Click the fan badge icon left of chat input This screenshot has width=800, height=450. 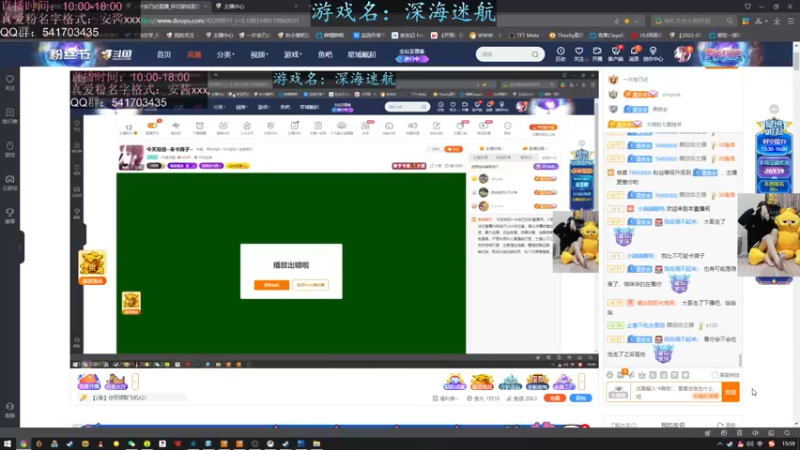[618, 392]
